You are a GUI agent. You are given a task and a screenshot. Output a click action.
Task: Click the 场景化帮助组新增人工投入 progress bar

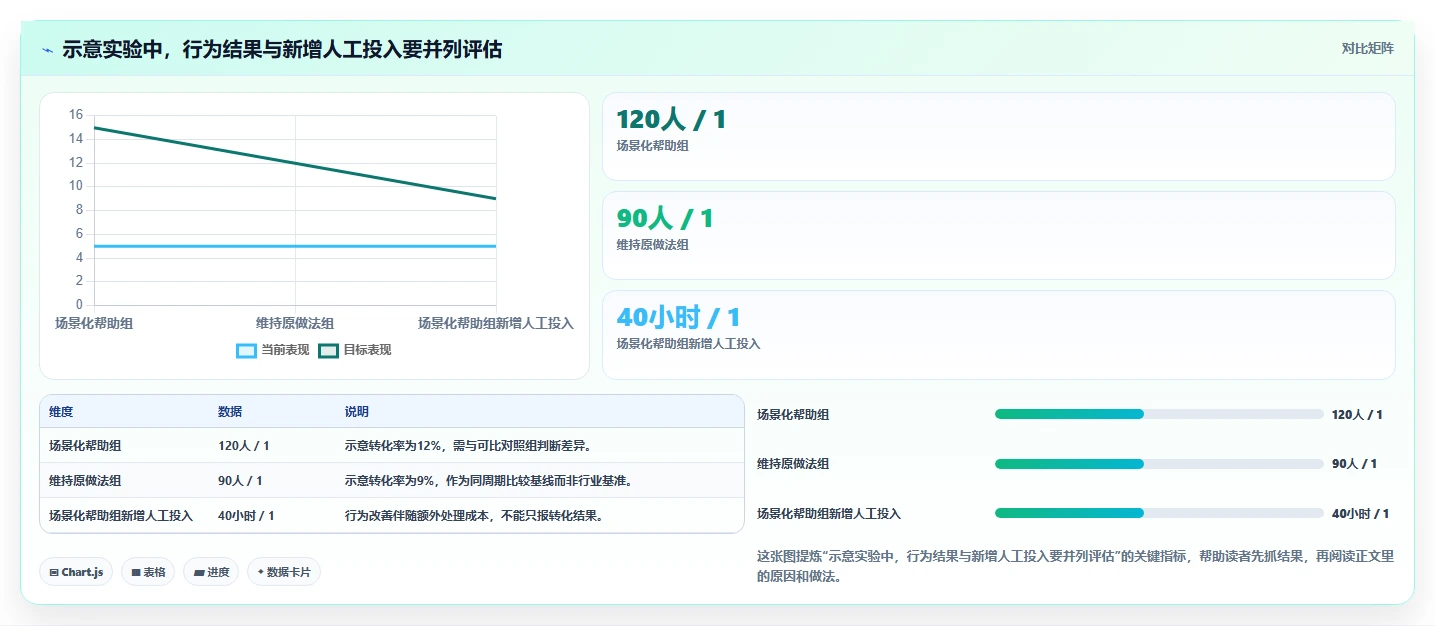click(1159, 513)
